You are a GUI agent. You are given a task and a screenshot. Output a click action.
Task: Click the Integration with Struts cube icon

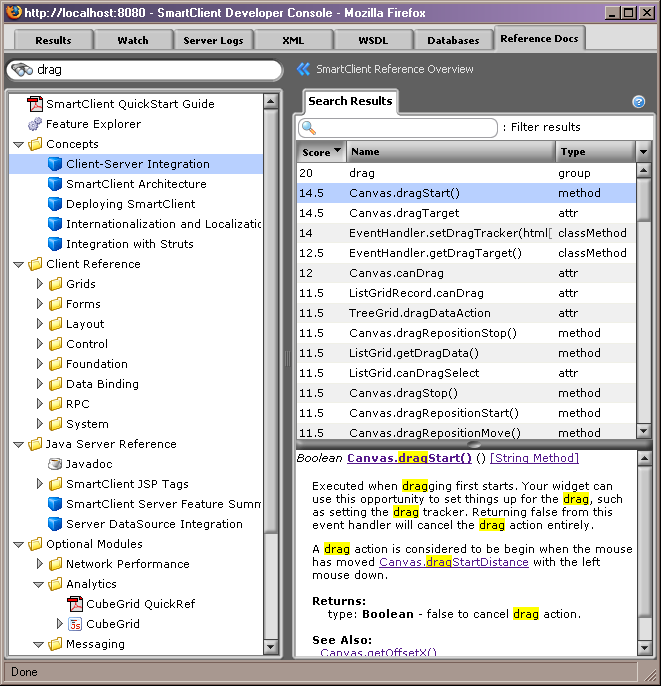[x=55, y=244]
